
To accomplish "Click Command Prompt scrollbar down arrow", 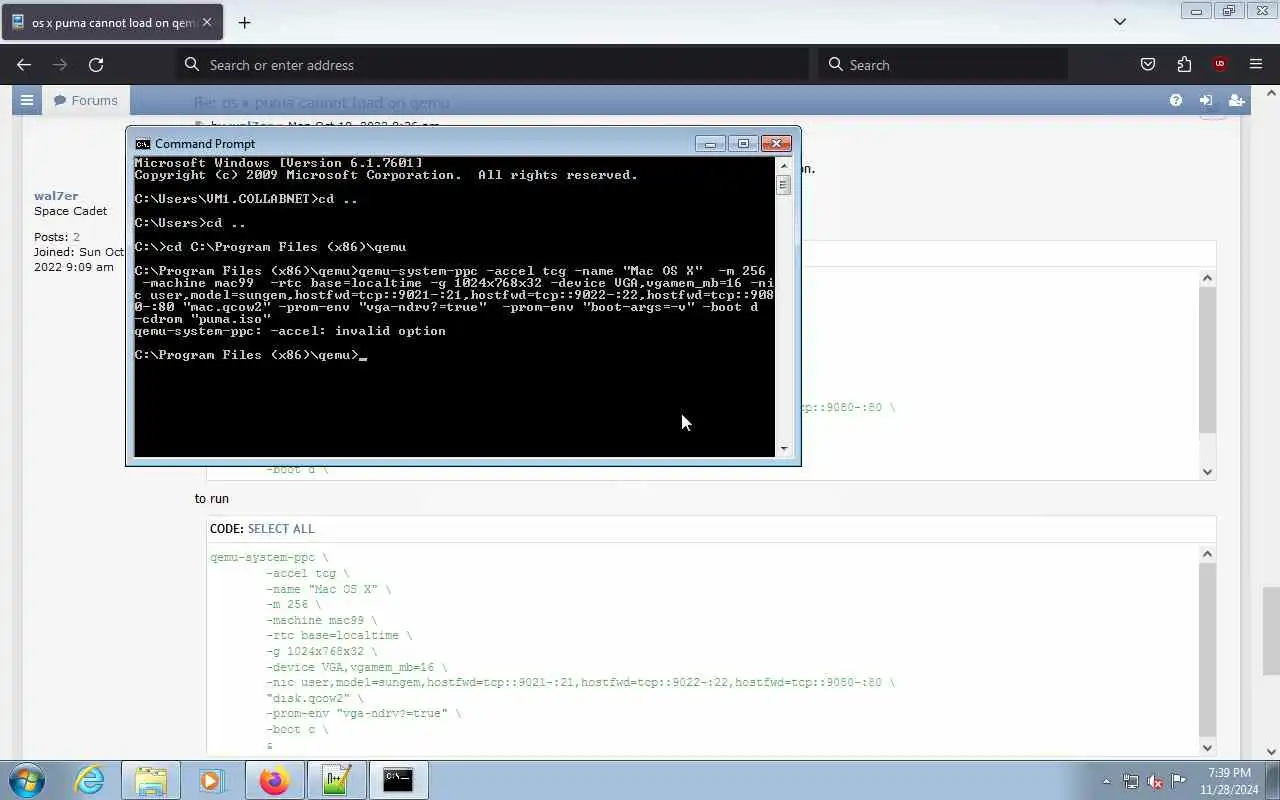I will [x=784, y=449].
